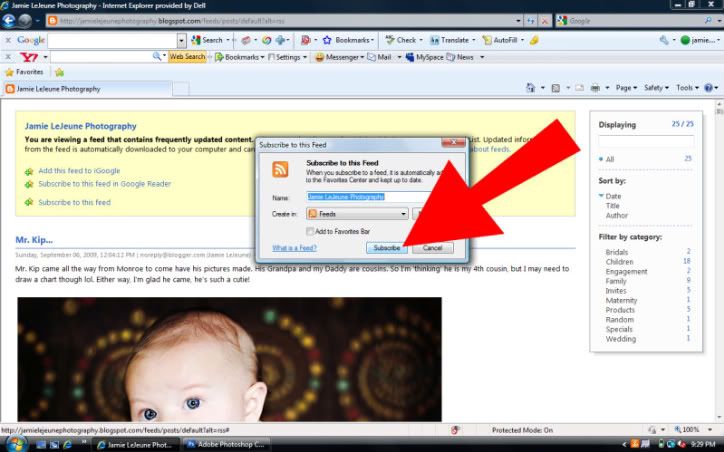The width and height of the screenshot is (724, 452).
Task: Open the Favorites star button
Action: point(24,72)
